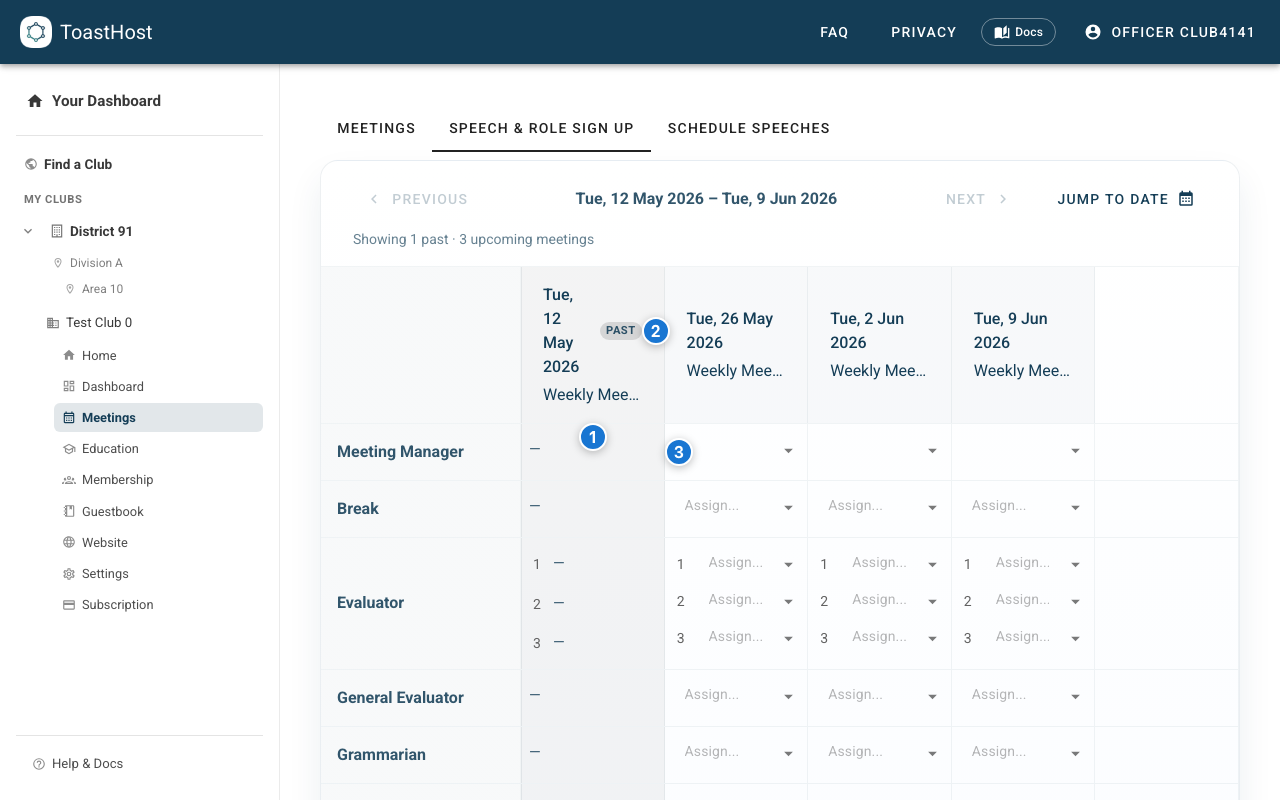
Task: Open Help & Docs link
Action: pyautogui.click(x=88, y=764)
